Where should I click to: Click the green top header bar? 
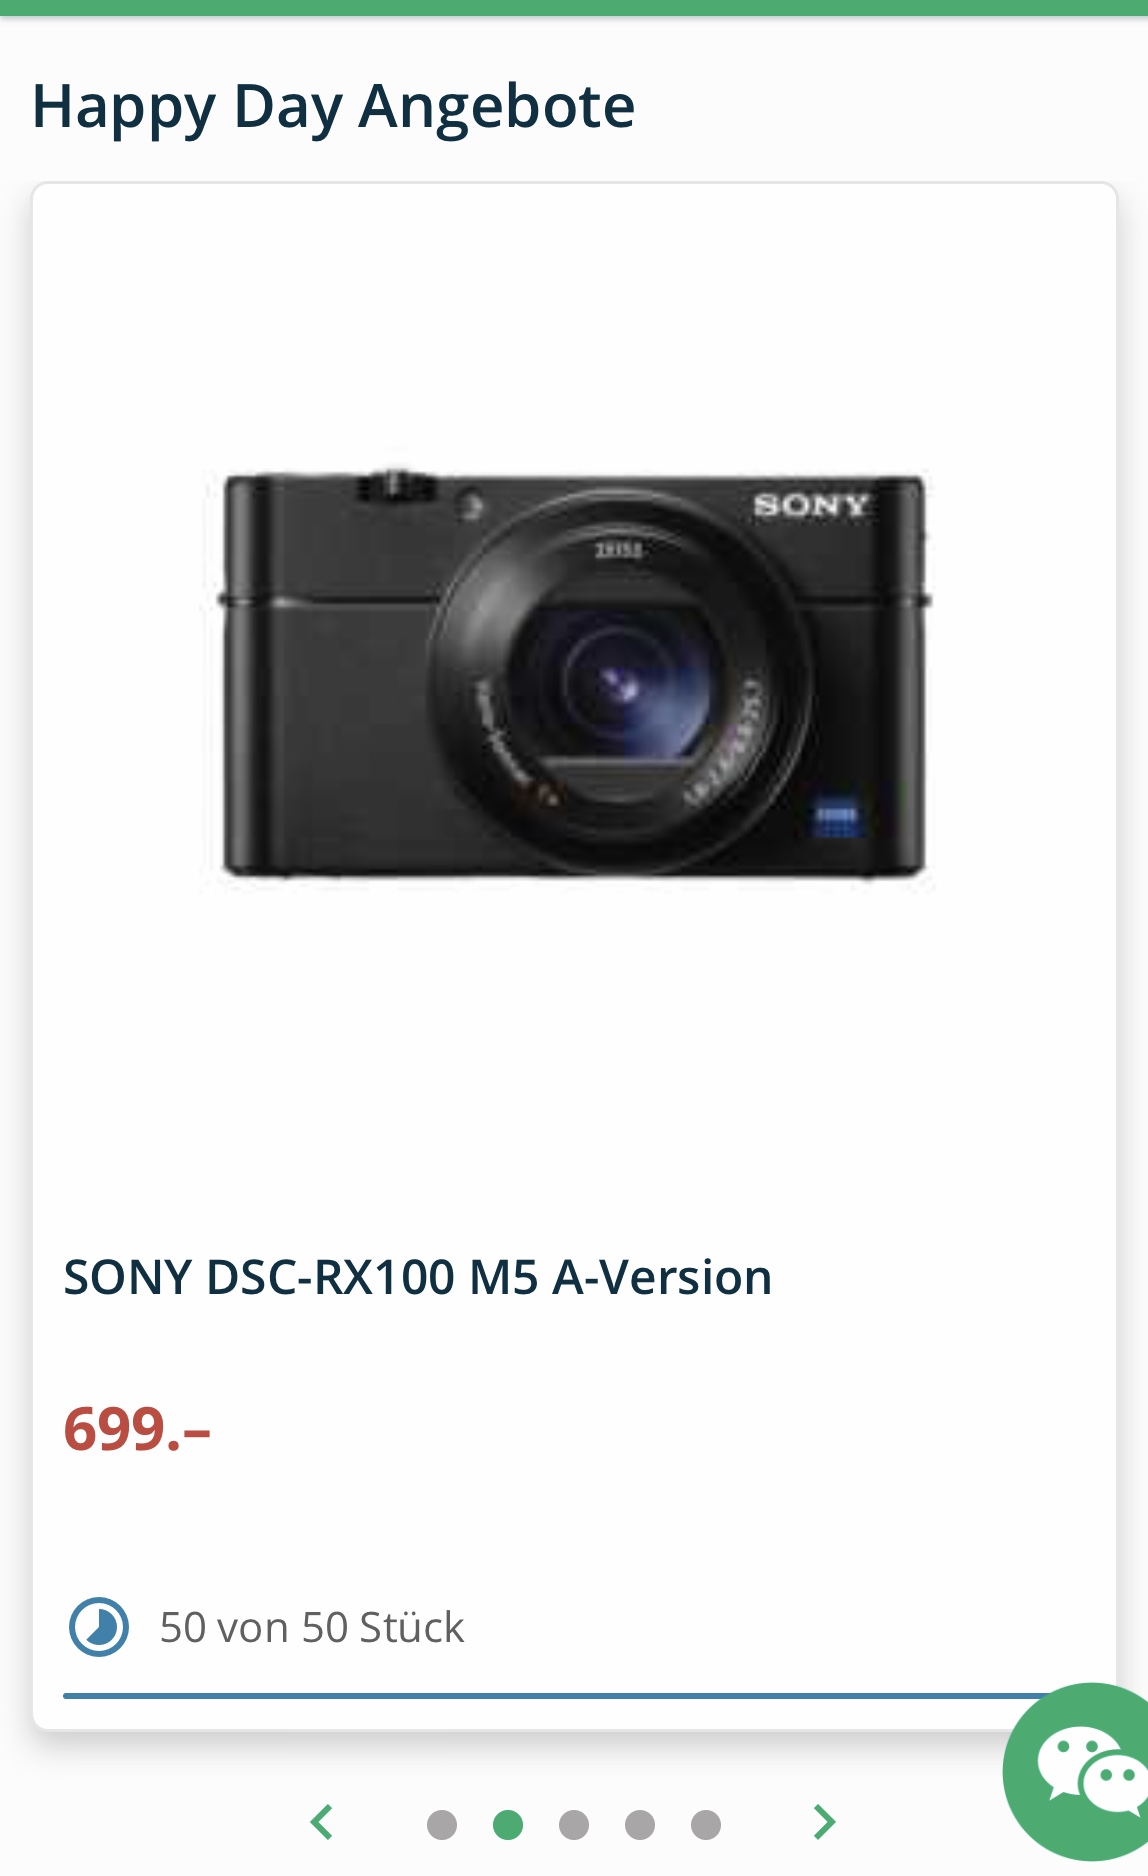574,8
